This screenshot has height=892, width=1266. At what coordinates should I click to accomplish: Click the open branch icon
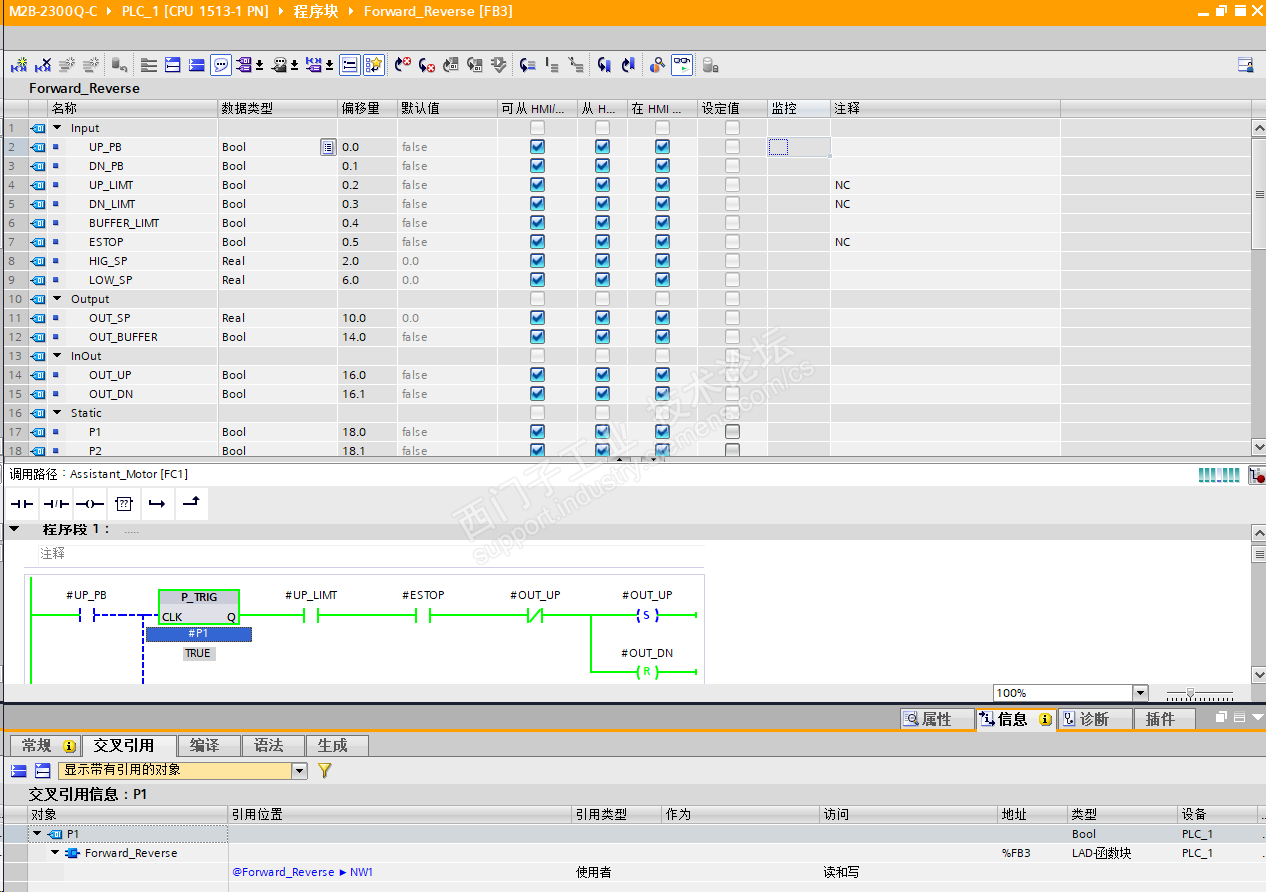[157, 504]
